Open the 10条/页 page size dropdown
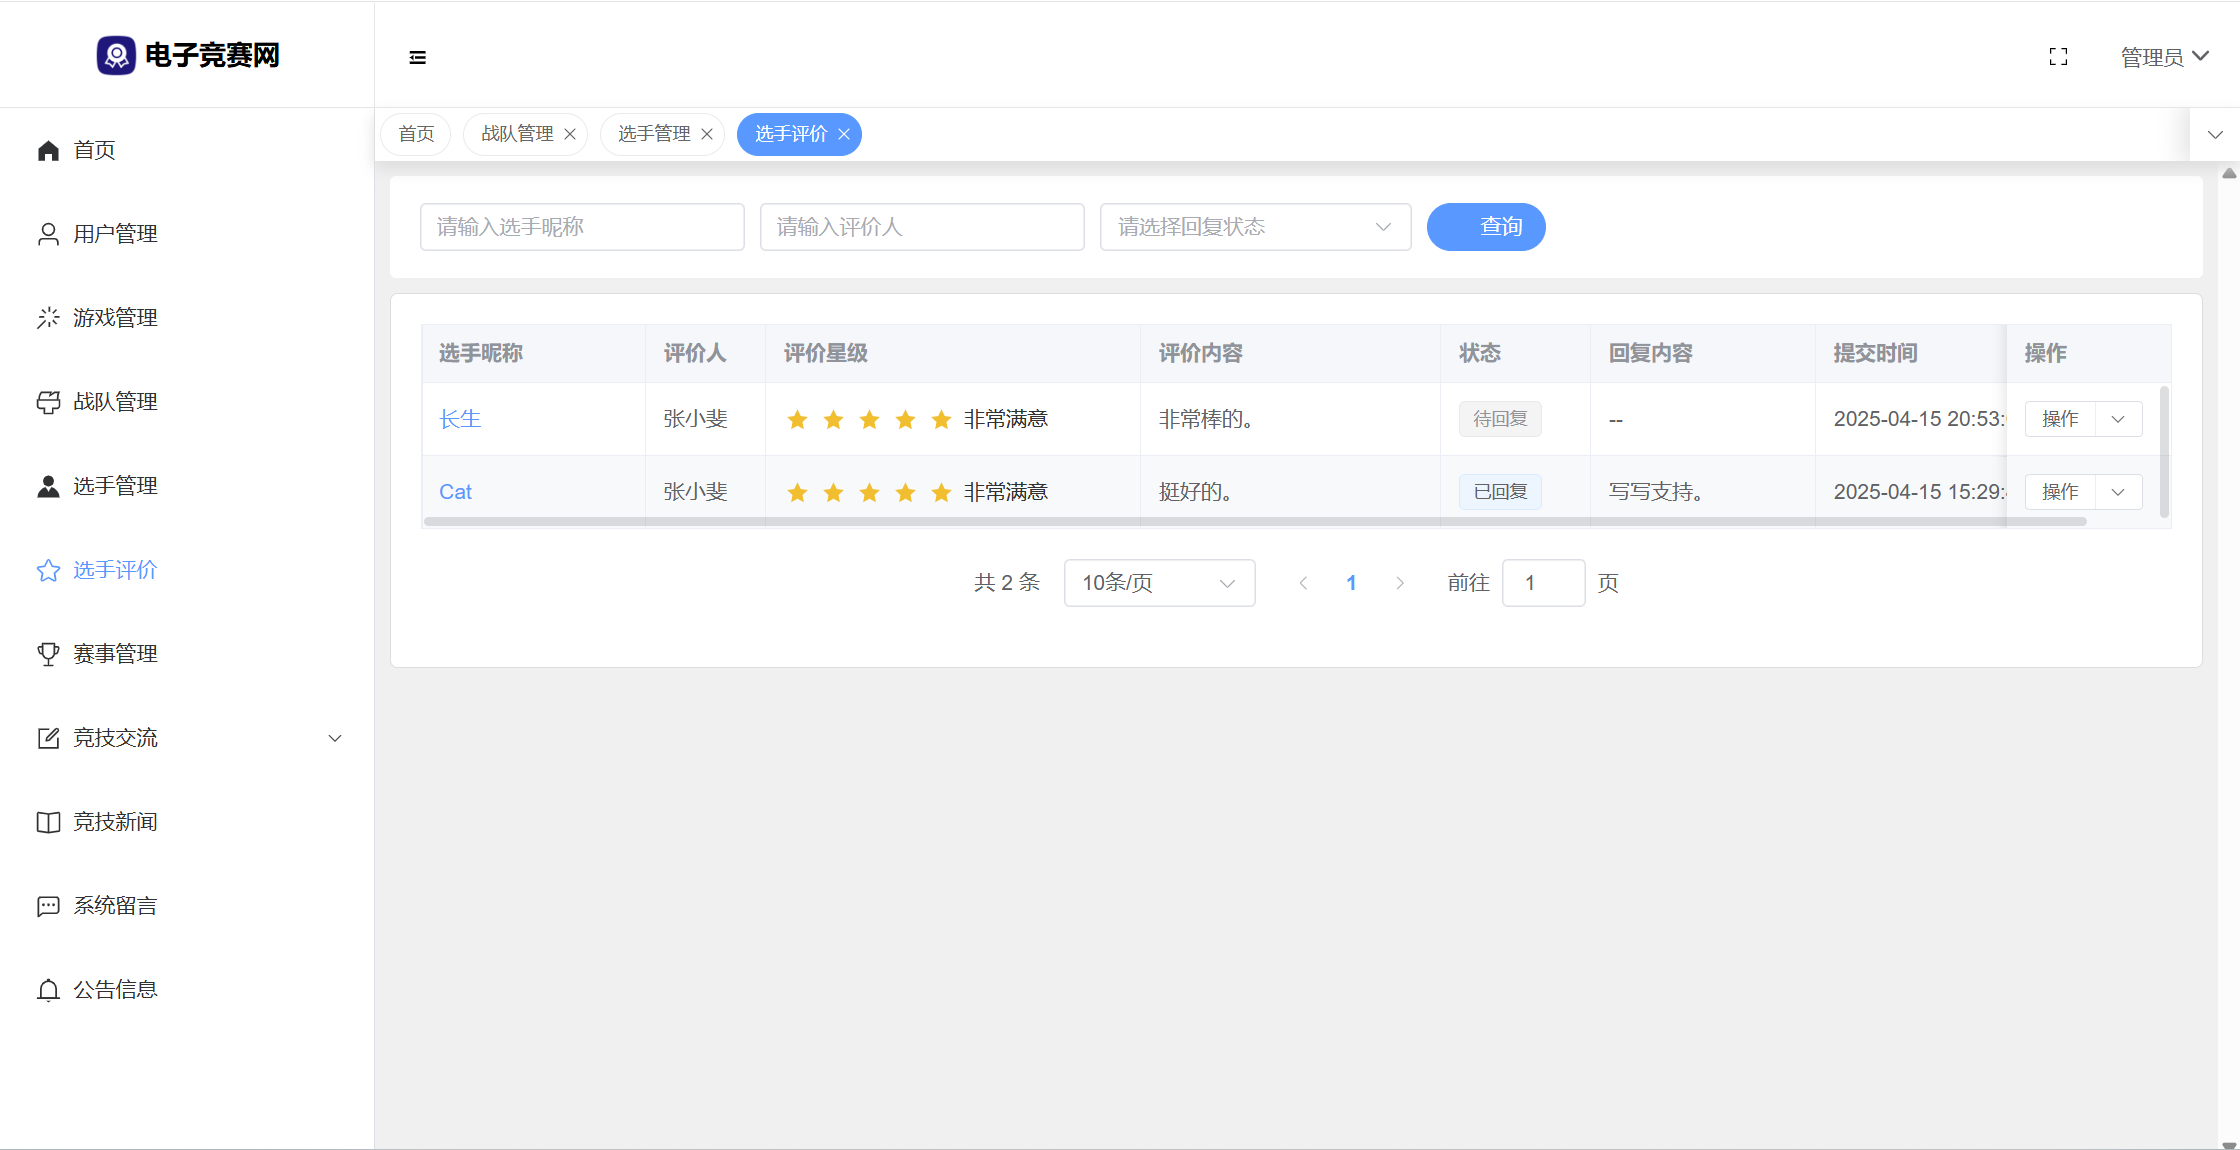 pos(1158,583)
